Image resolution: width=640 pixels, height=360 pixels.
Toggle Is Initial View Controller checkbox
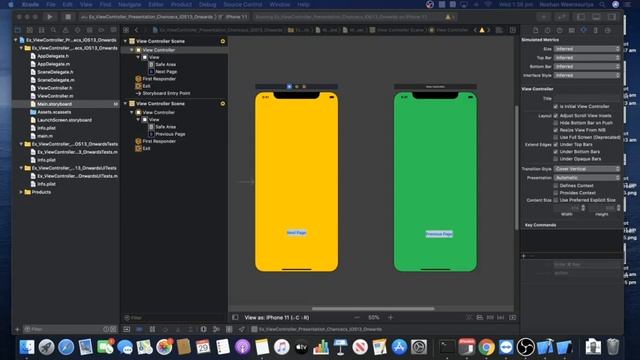(556, 107)
